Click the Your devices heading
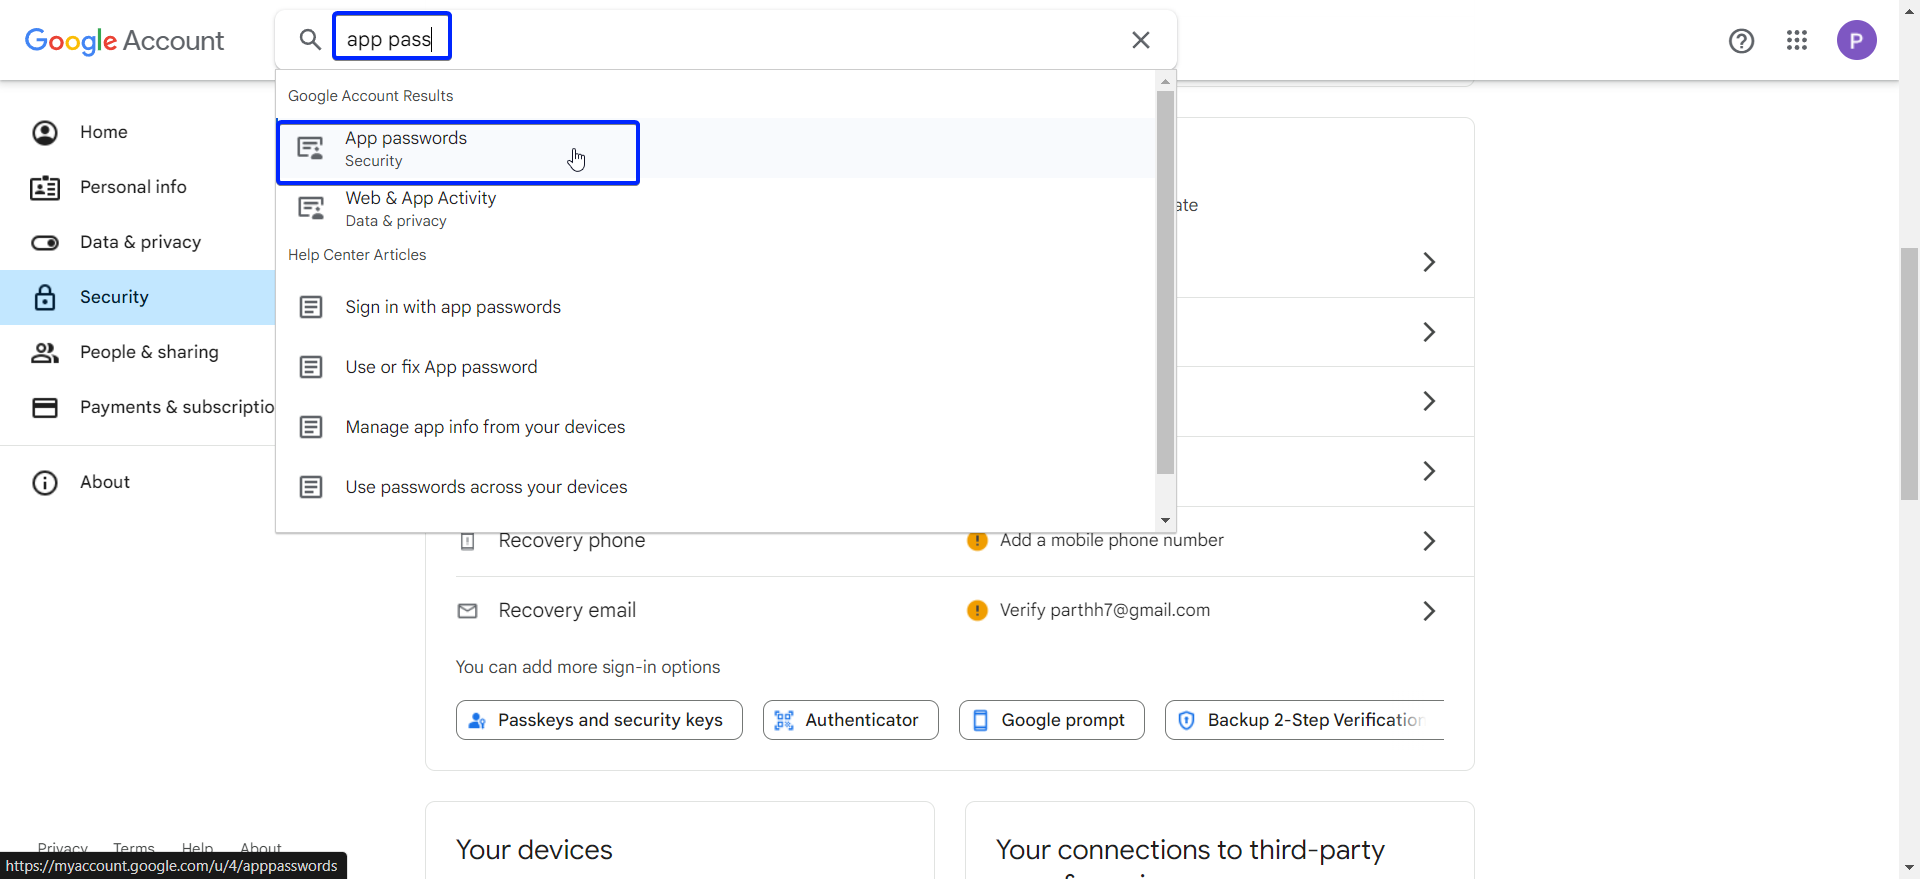 point(534,850)
